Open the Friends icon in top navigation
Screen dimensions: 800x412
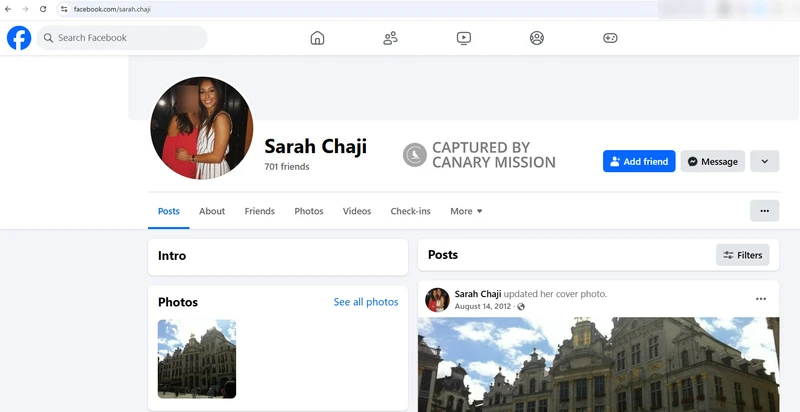click(x=390, y=38)
